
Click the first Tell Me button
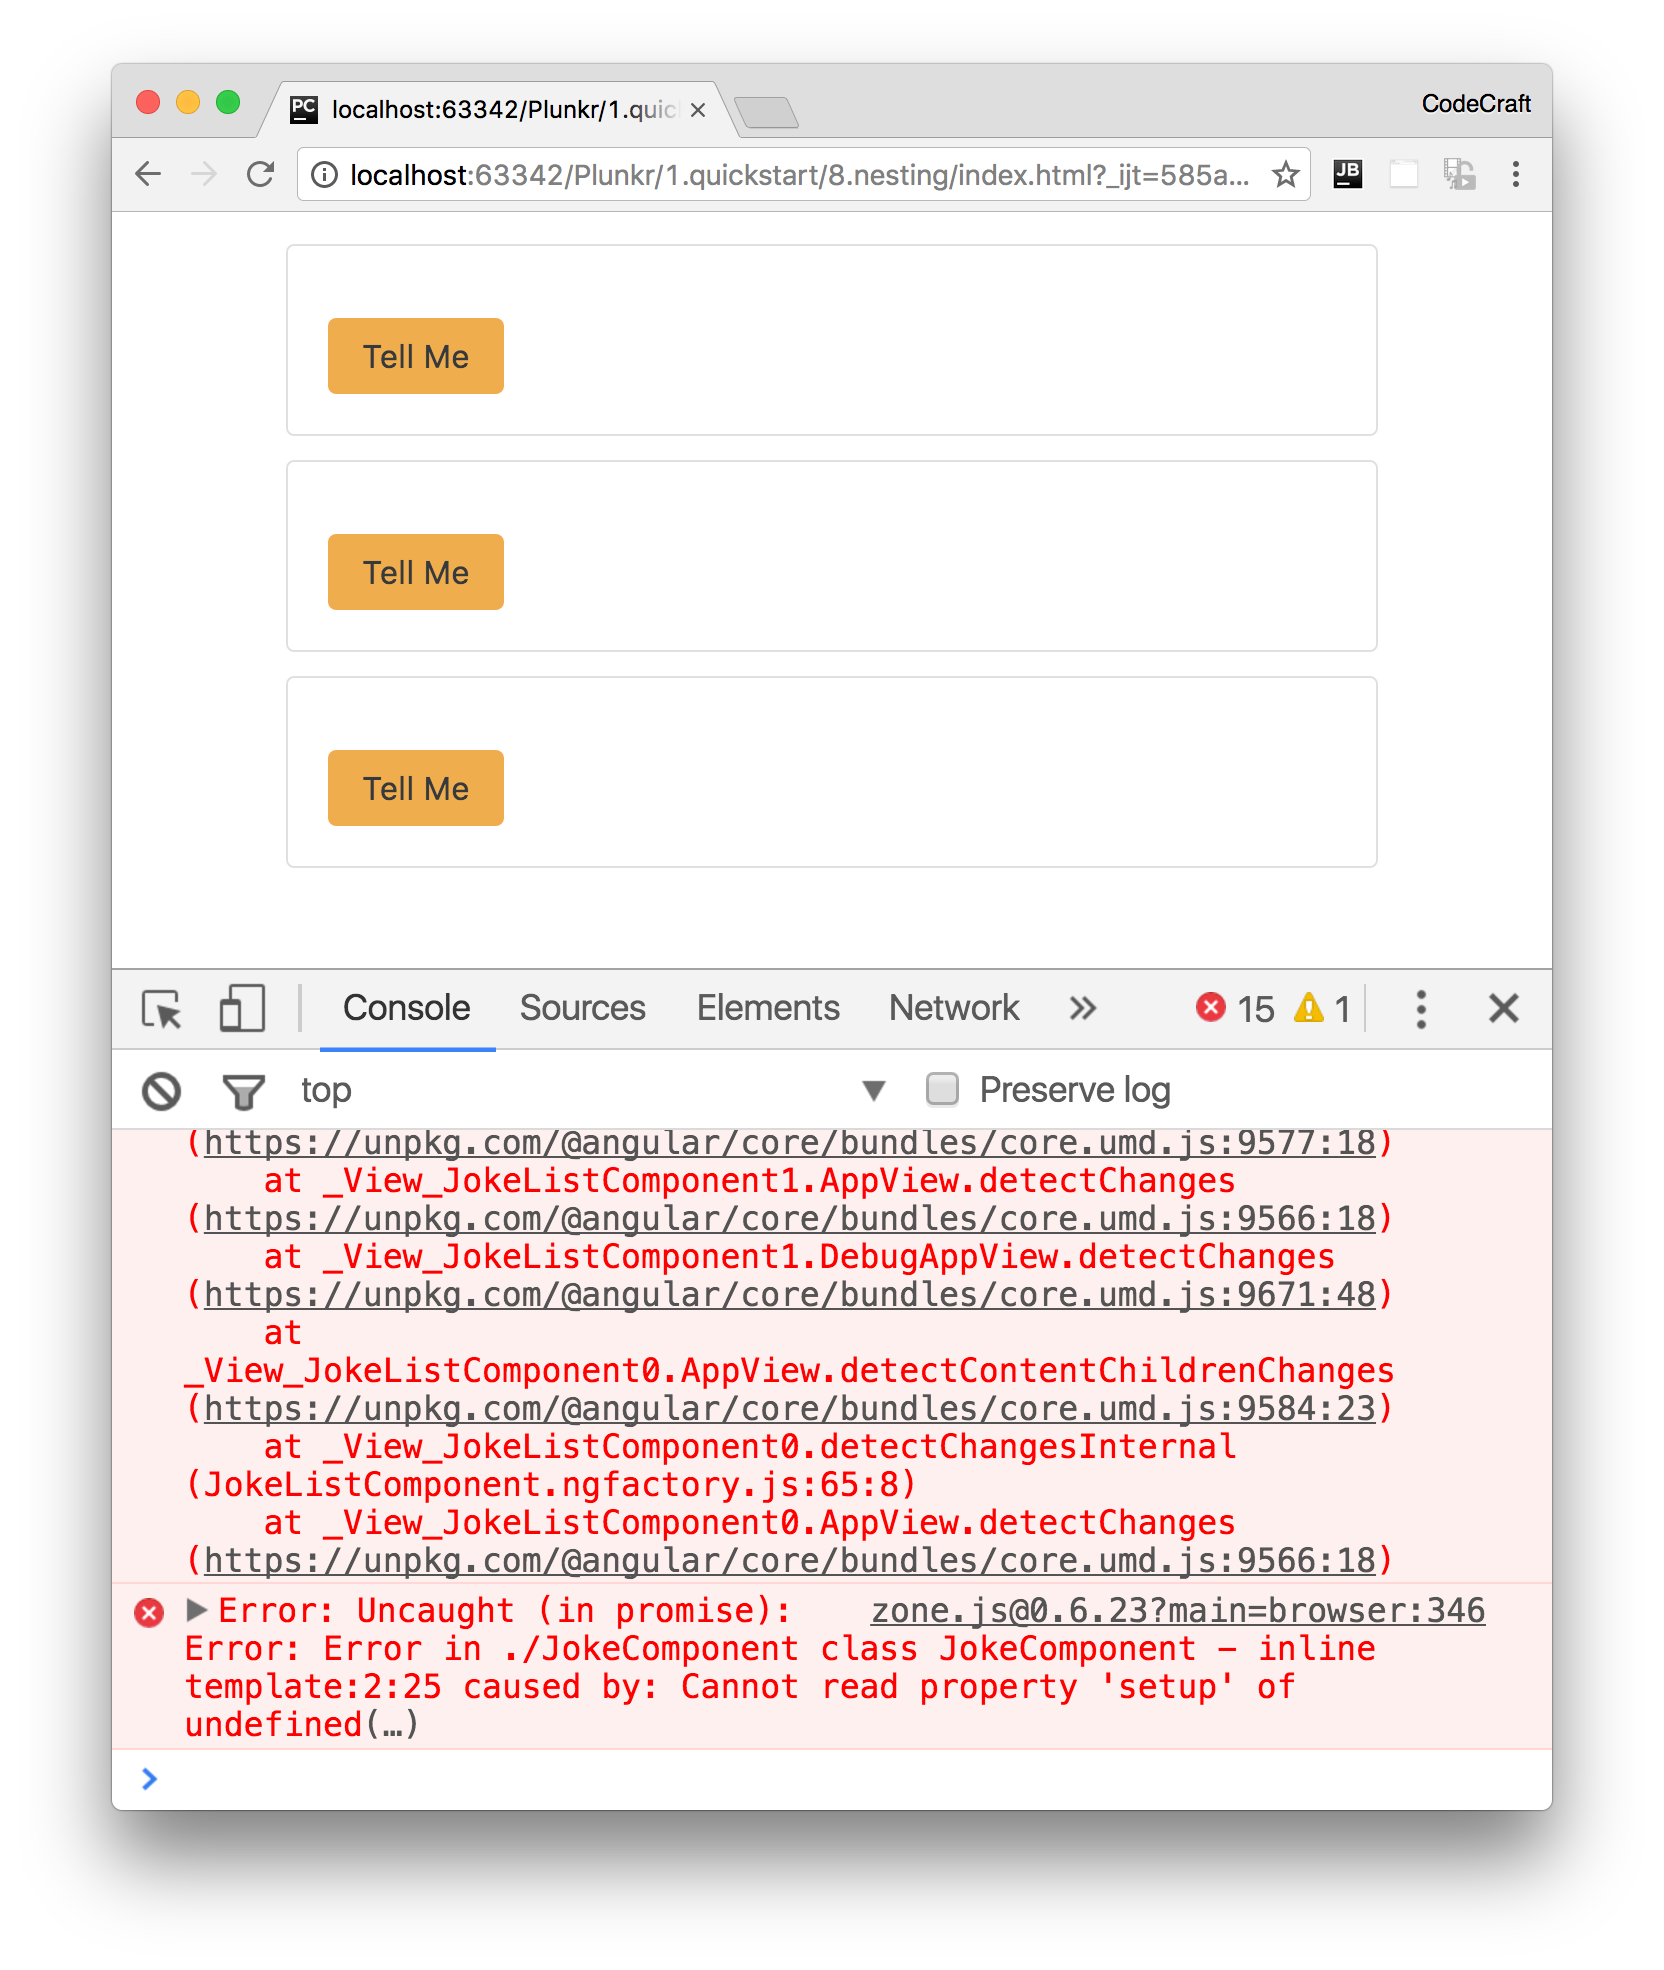click(416, 356)
